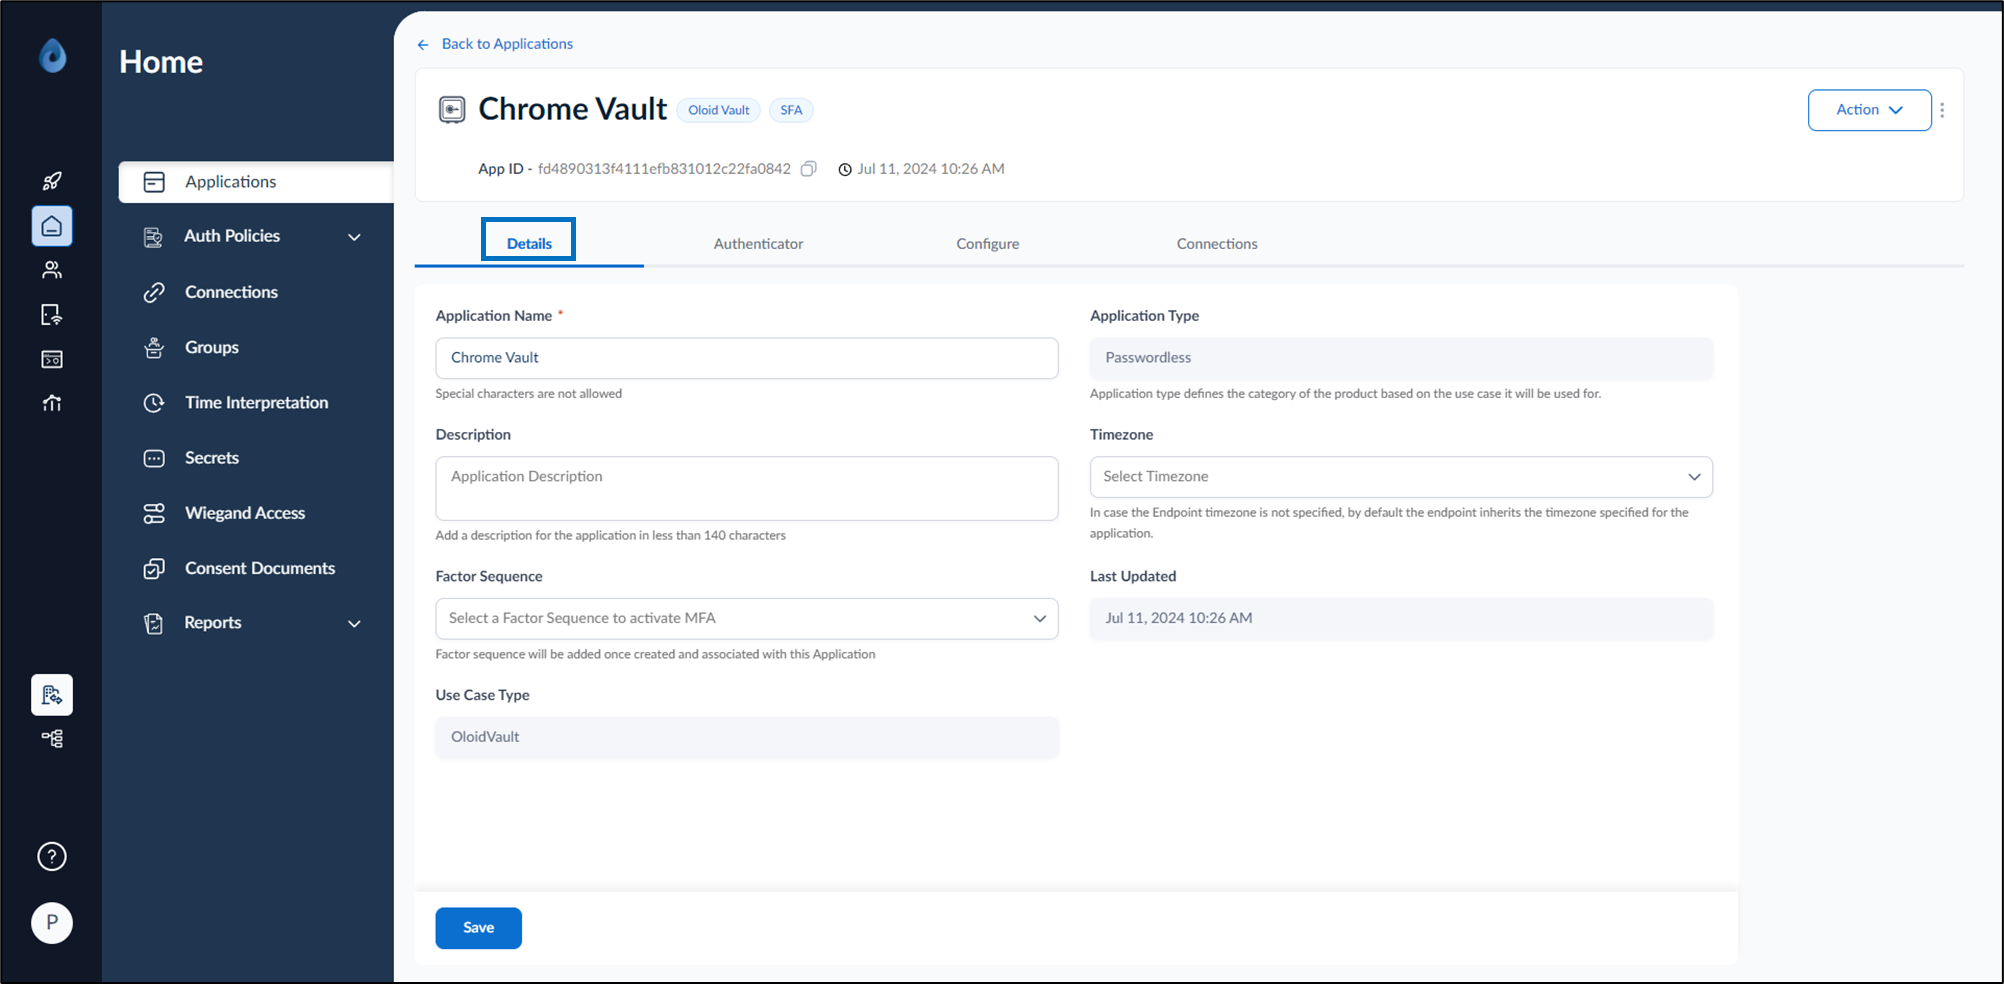Click the Consent Documents icon in the sidebar
The height and width of the screenshot is (984, 2004).
point(154,568)
